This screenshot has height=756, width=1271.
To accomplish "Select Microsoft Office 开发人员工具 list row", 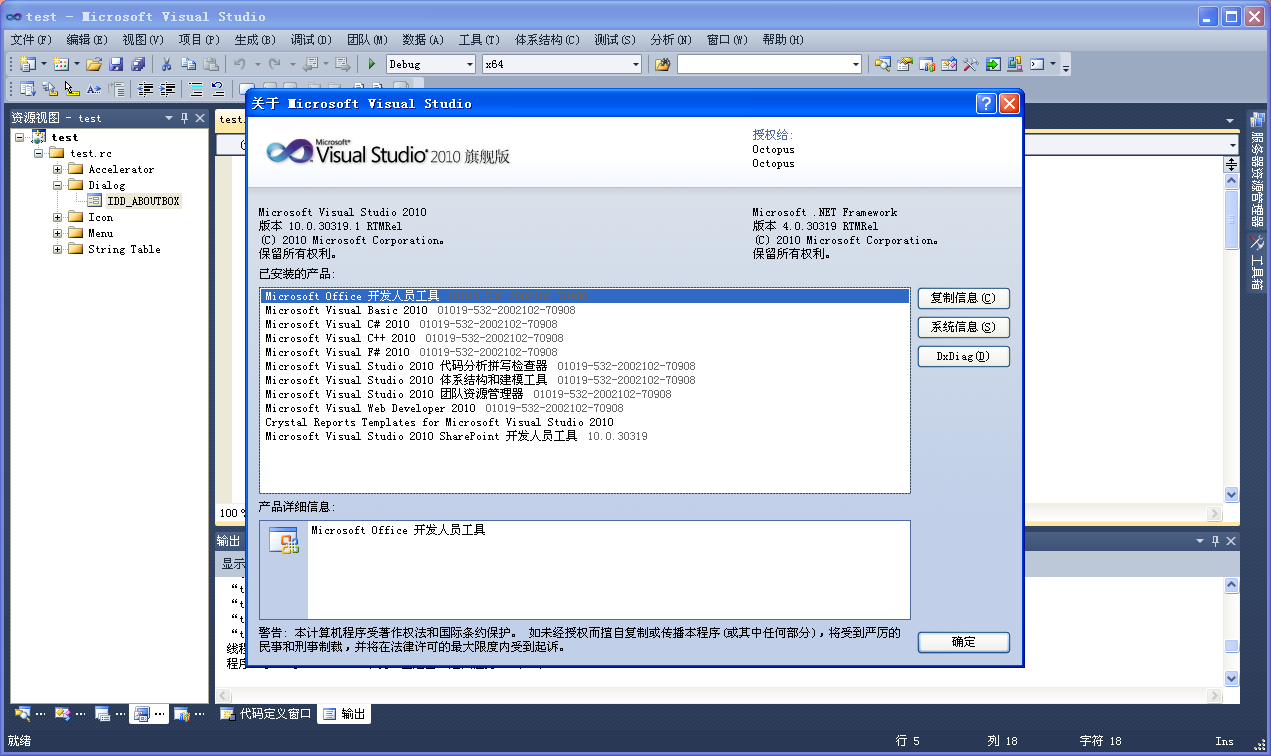I will point(585,296).
